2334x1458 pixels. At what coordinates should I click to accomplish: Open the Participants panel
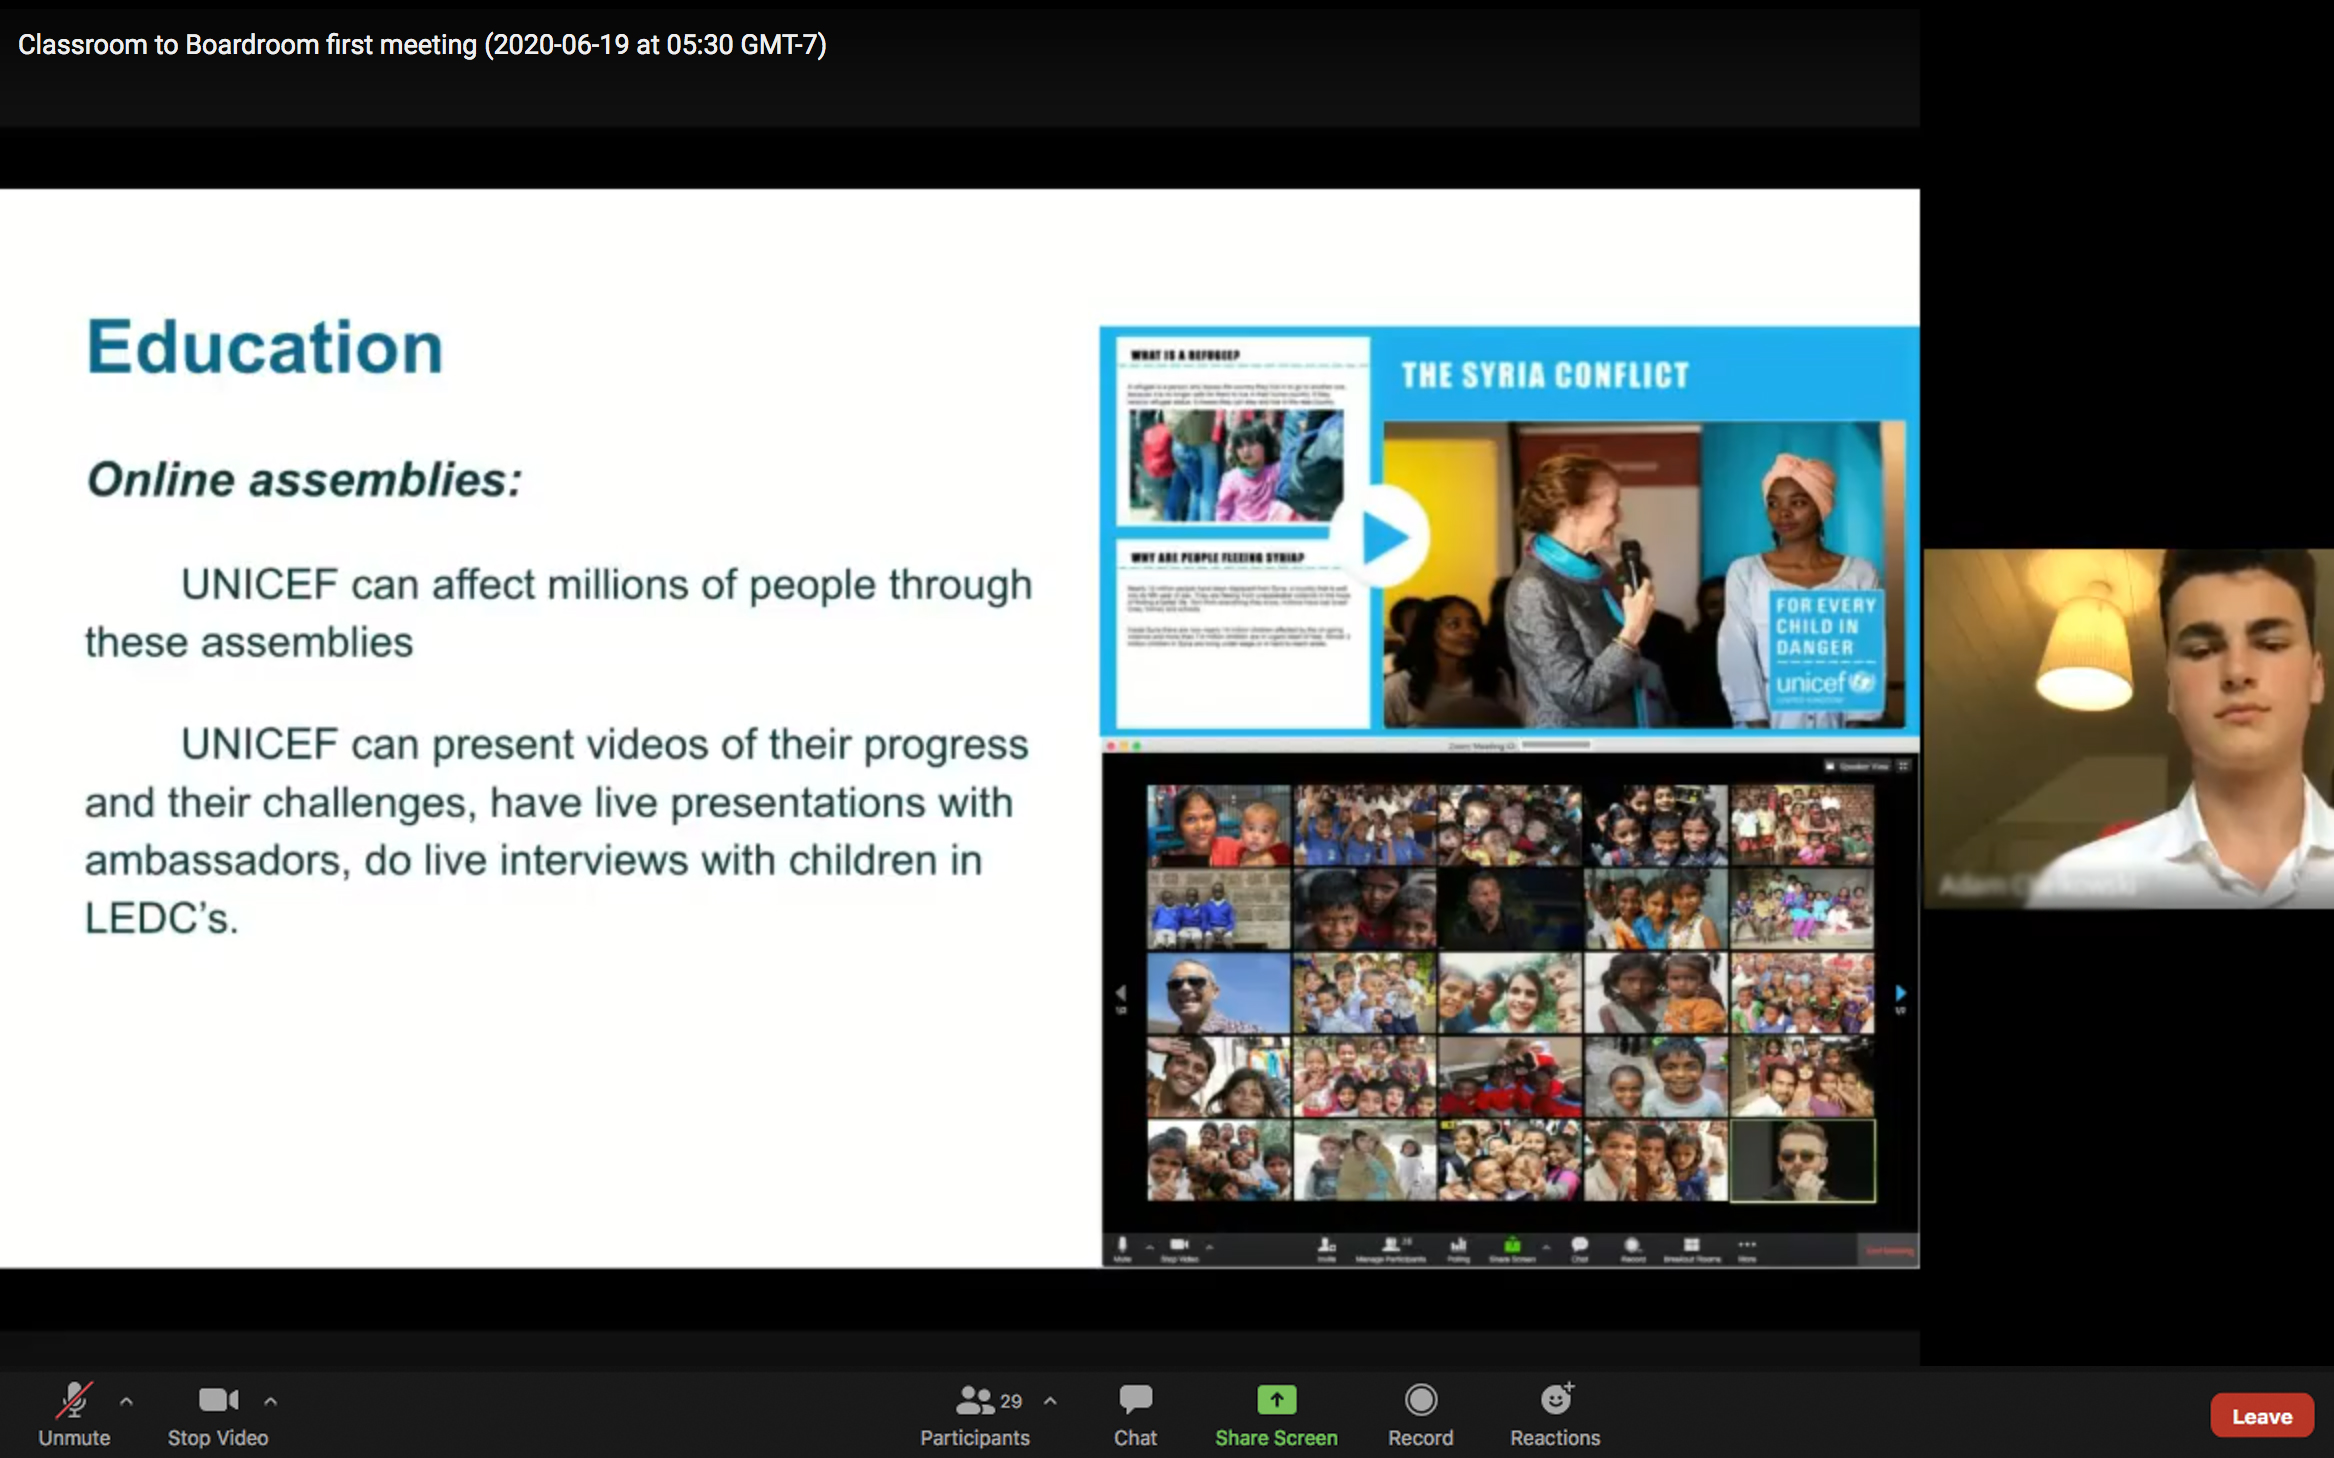point(975,1414)
